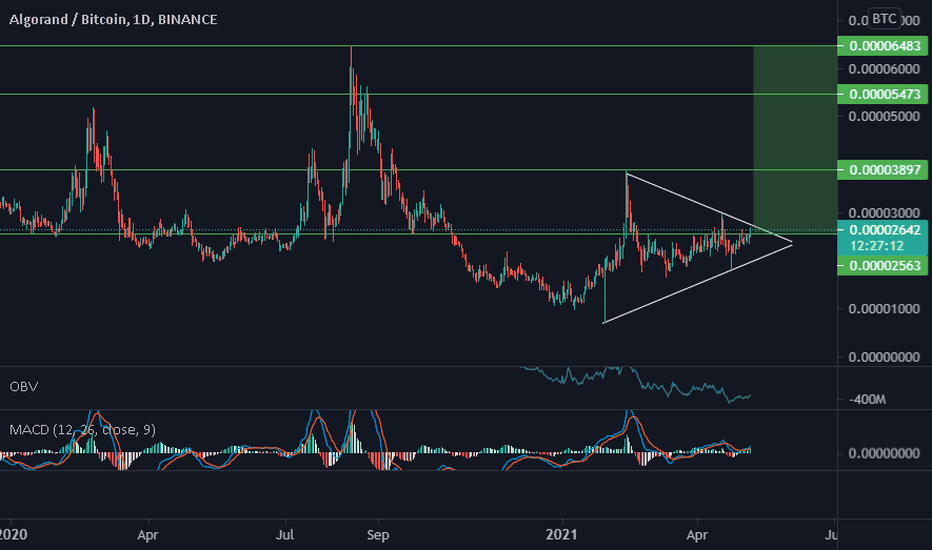The image size is (932, 550).
Task: Click the 2020 time axis label
Action: [x=13, y=535]
